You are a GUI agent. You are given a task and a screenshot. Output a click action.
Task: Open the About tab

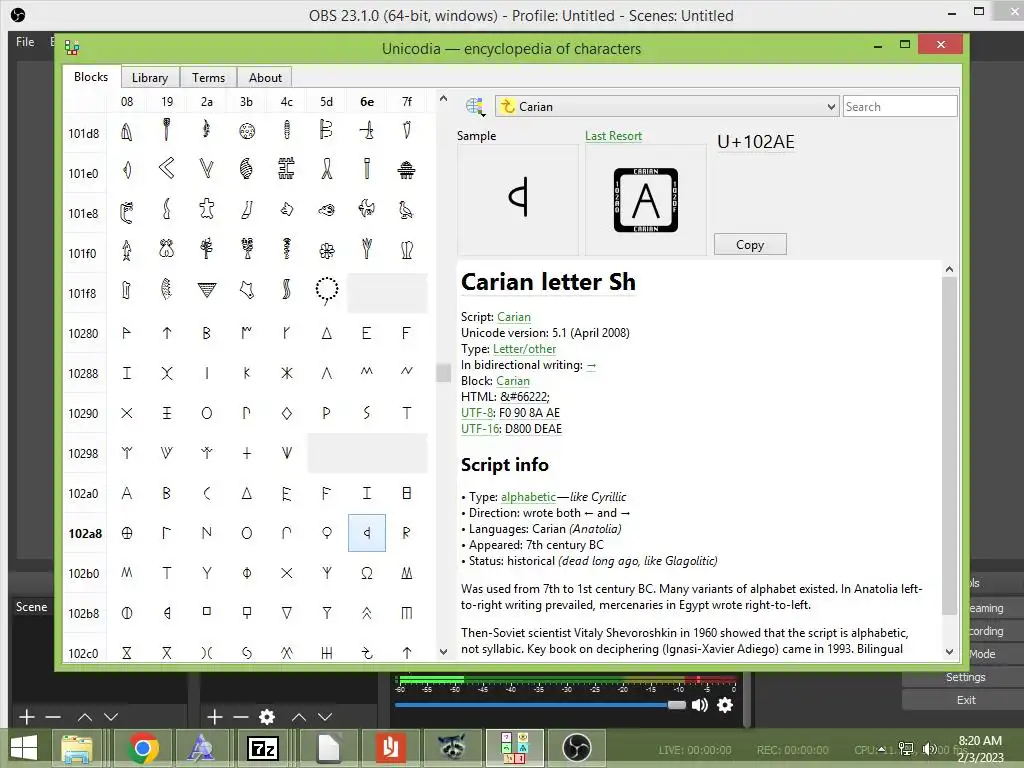click(x=265, y=78)
